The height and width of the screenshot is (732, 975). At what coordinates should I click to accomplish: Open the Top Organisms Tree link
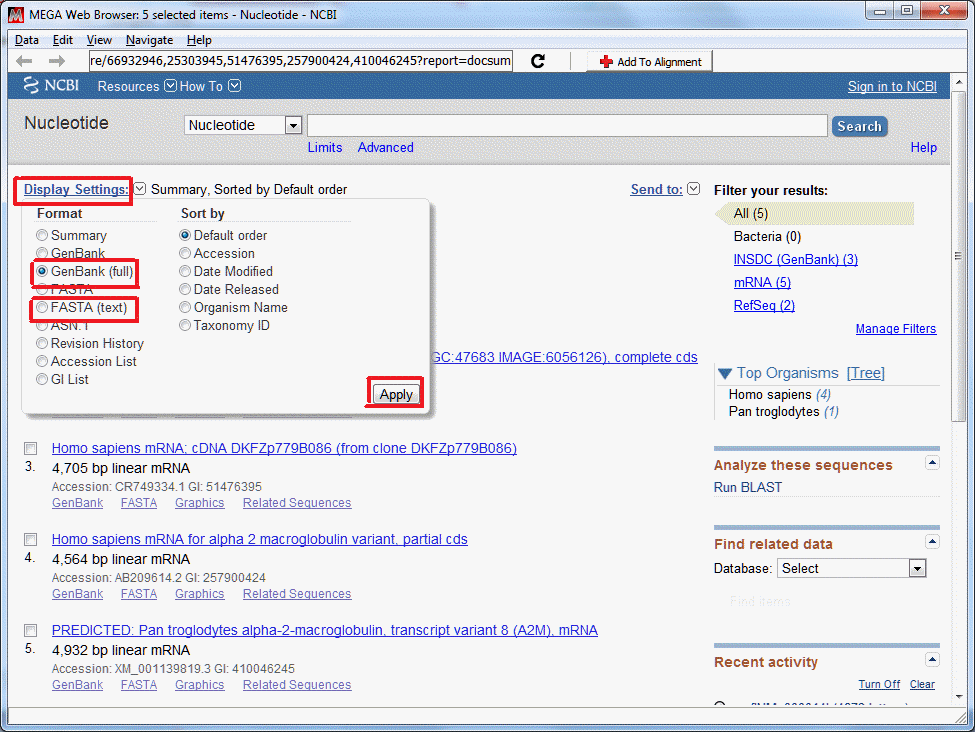point(866,373)
